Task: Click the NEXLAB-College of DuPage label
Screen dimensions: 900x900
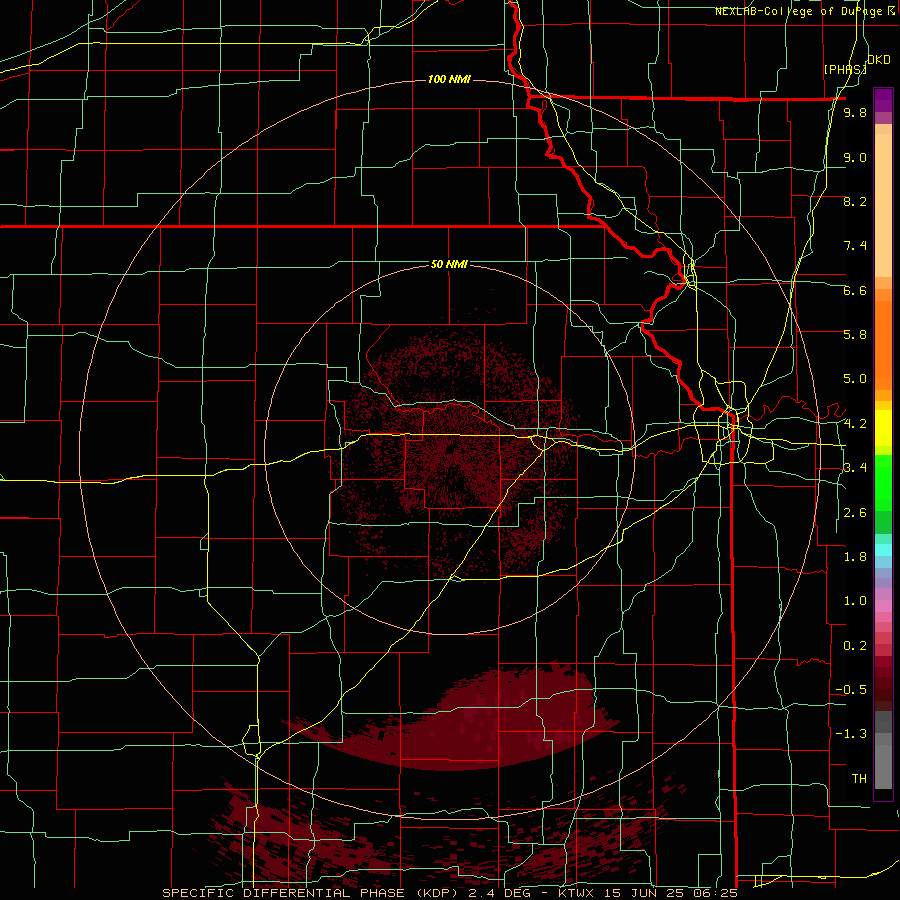Action: [805, 11]
